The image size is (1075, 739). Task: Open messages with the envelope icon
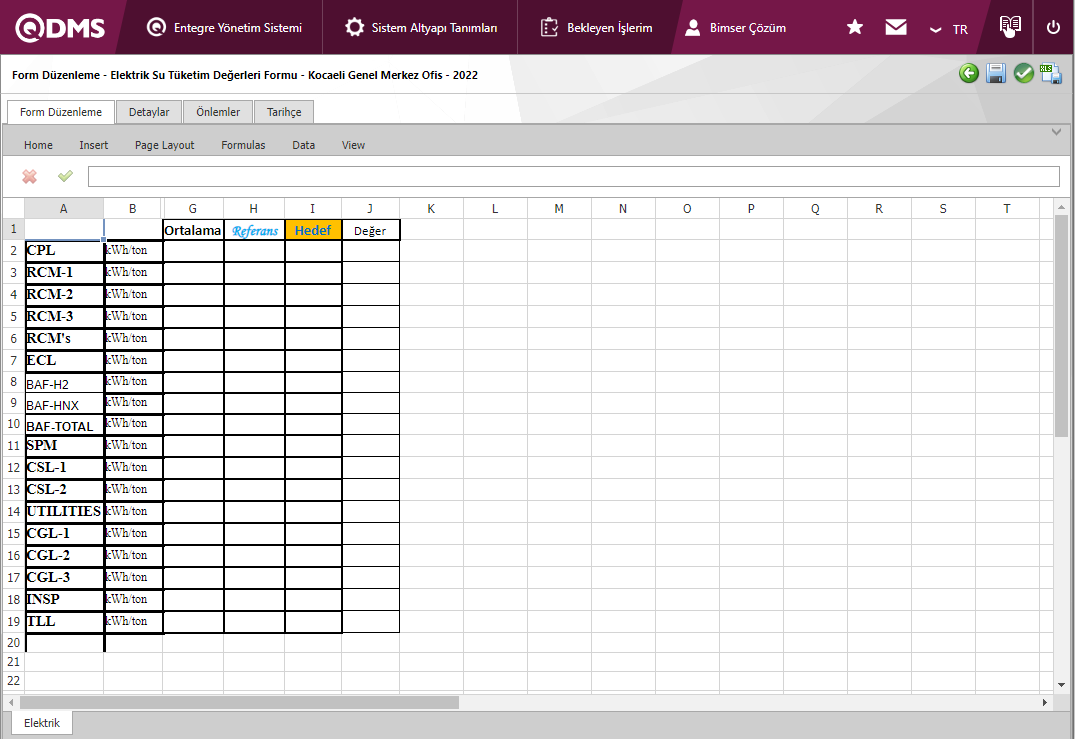pyautogui.click(x=896, y=27)
